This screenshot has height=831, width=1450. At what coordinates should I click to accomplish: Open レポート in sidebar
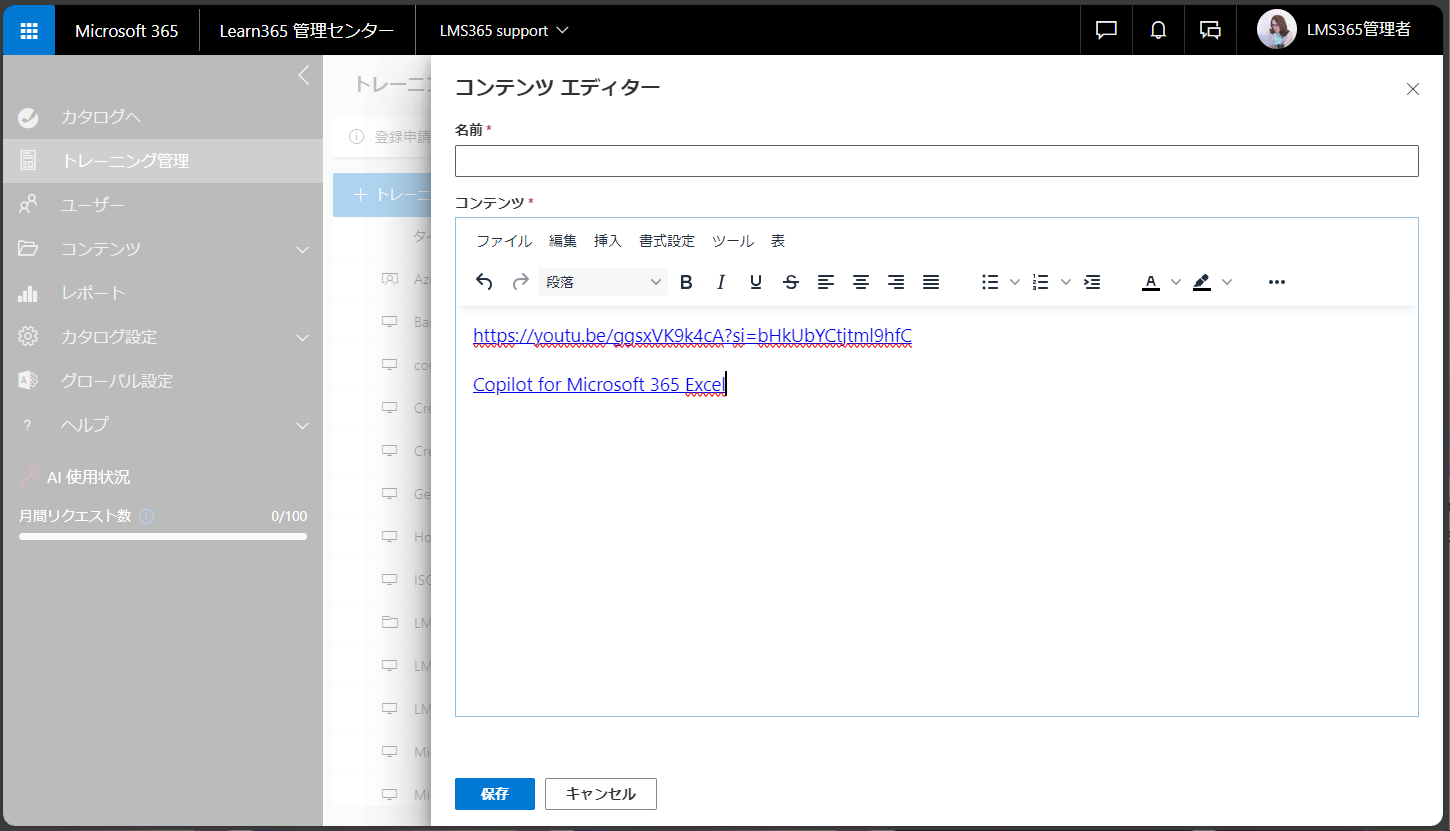(x=161, y=293)
